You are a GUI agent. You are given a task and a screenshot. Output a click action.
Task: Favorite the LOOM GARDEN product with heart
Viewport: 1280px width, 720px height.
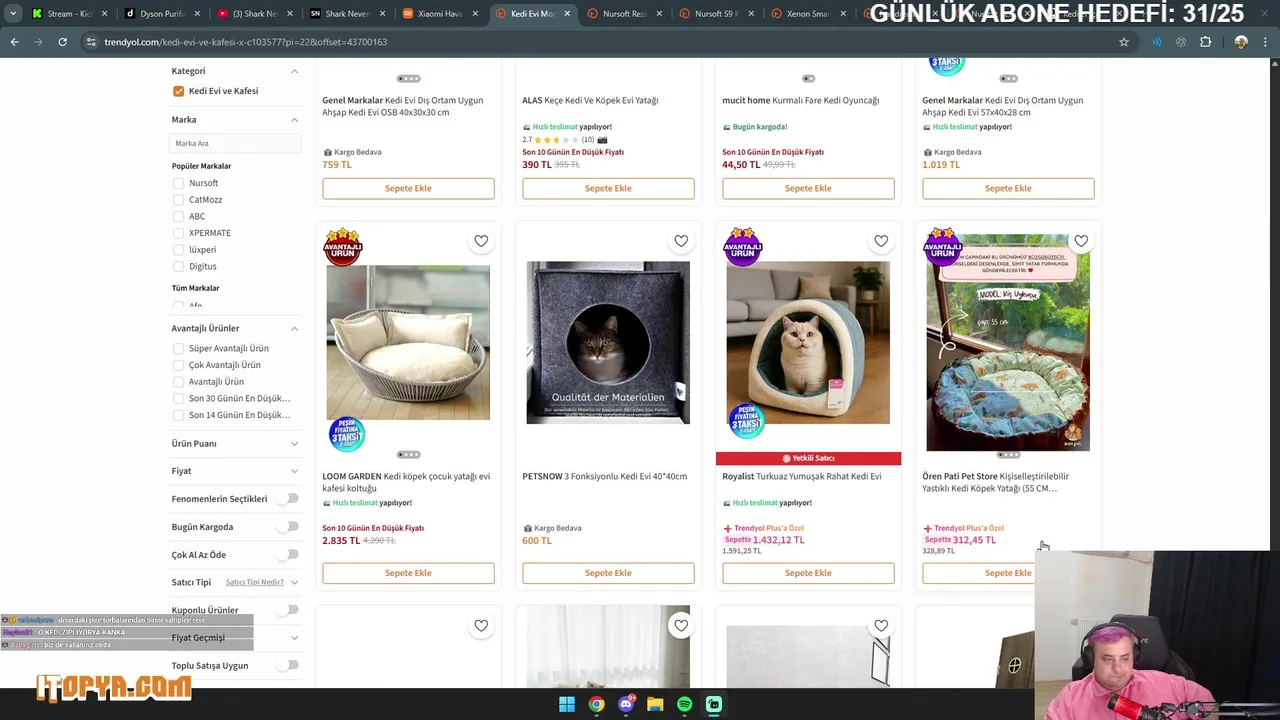(481, 241)
